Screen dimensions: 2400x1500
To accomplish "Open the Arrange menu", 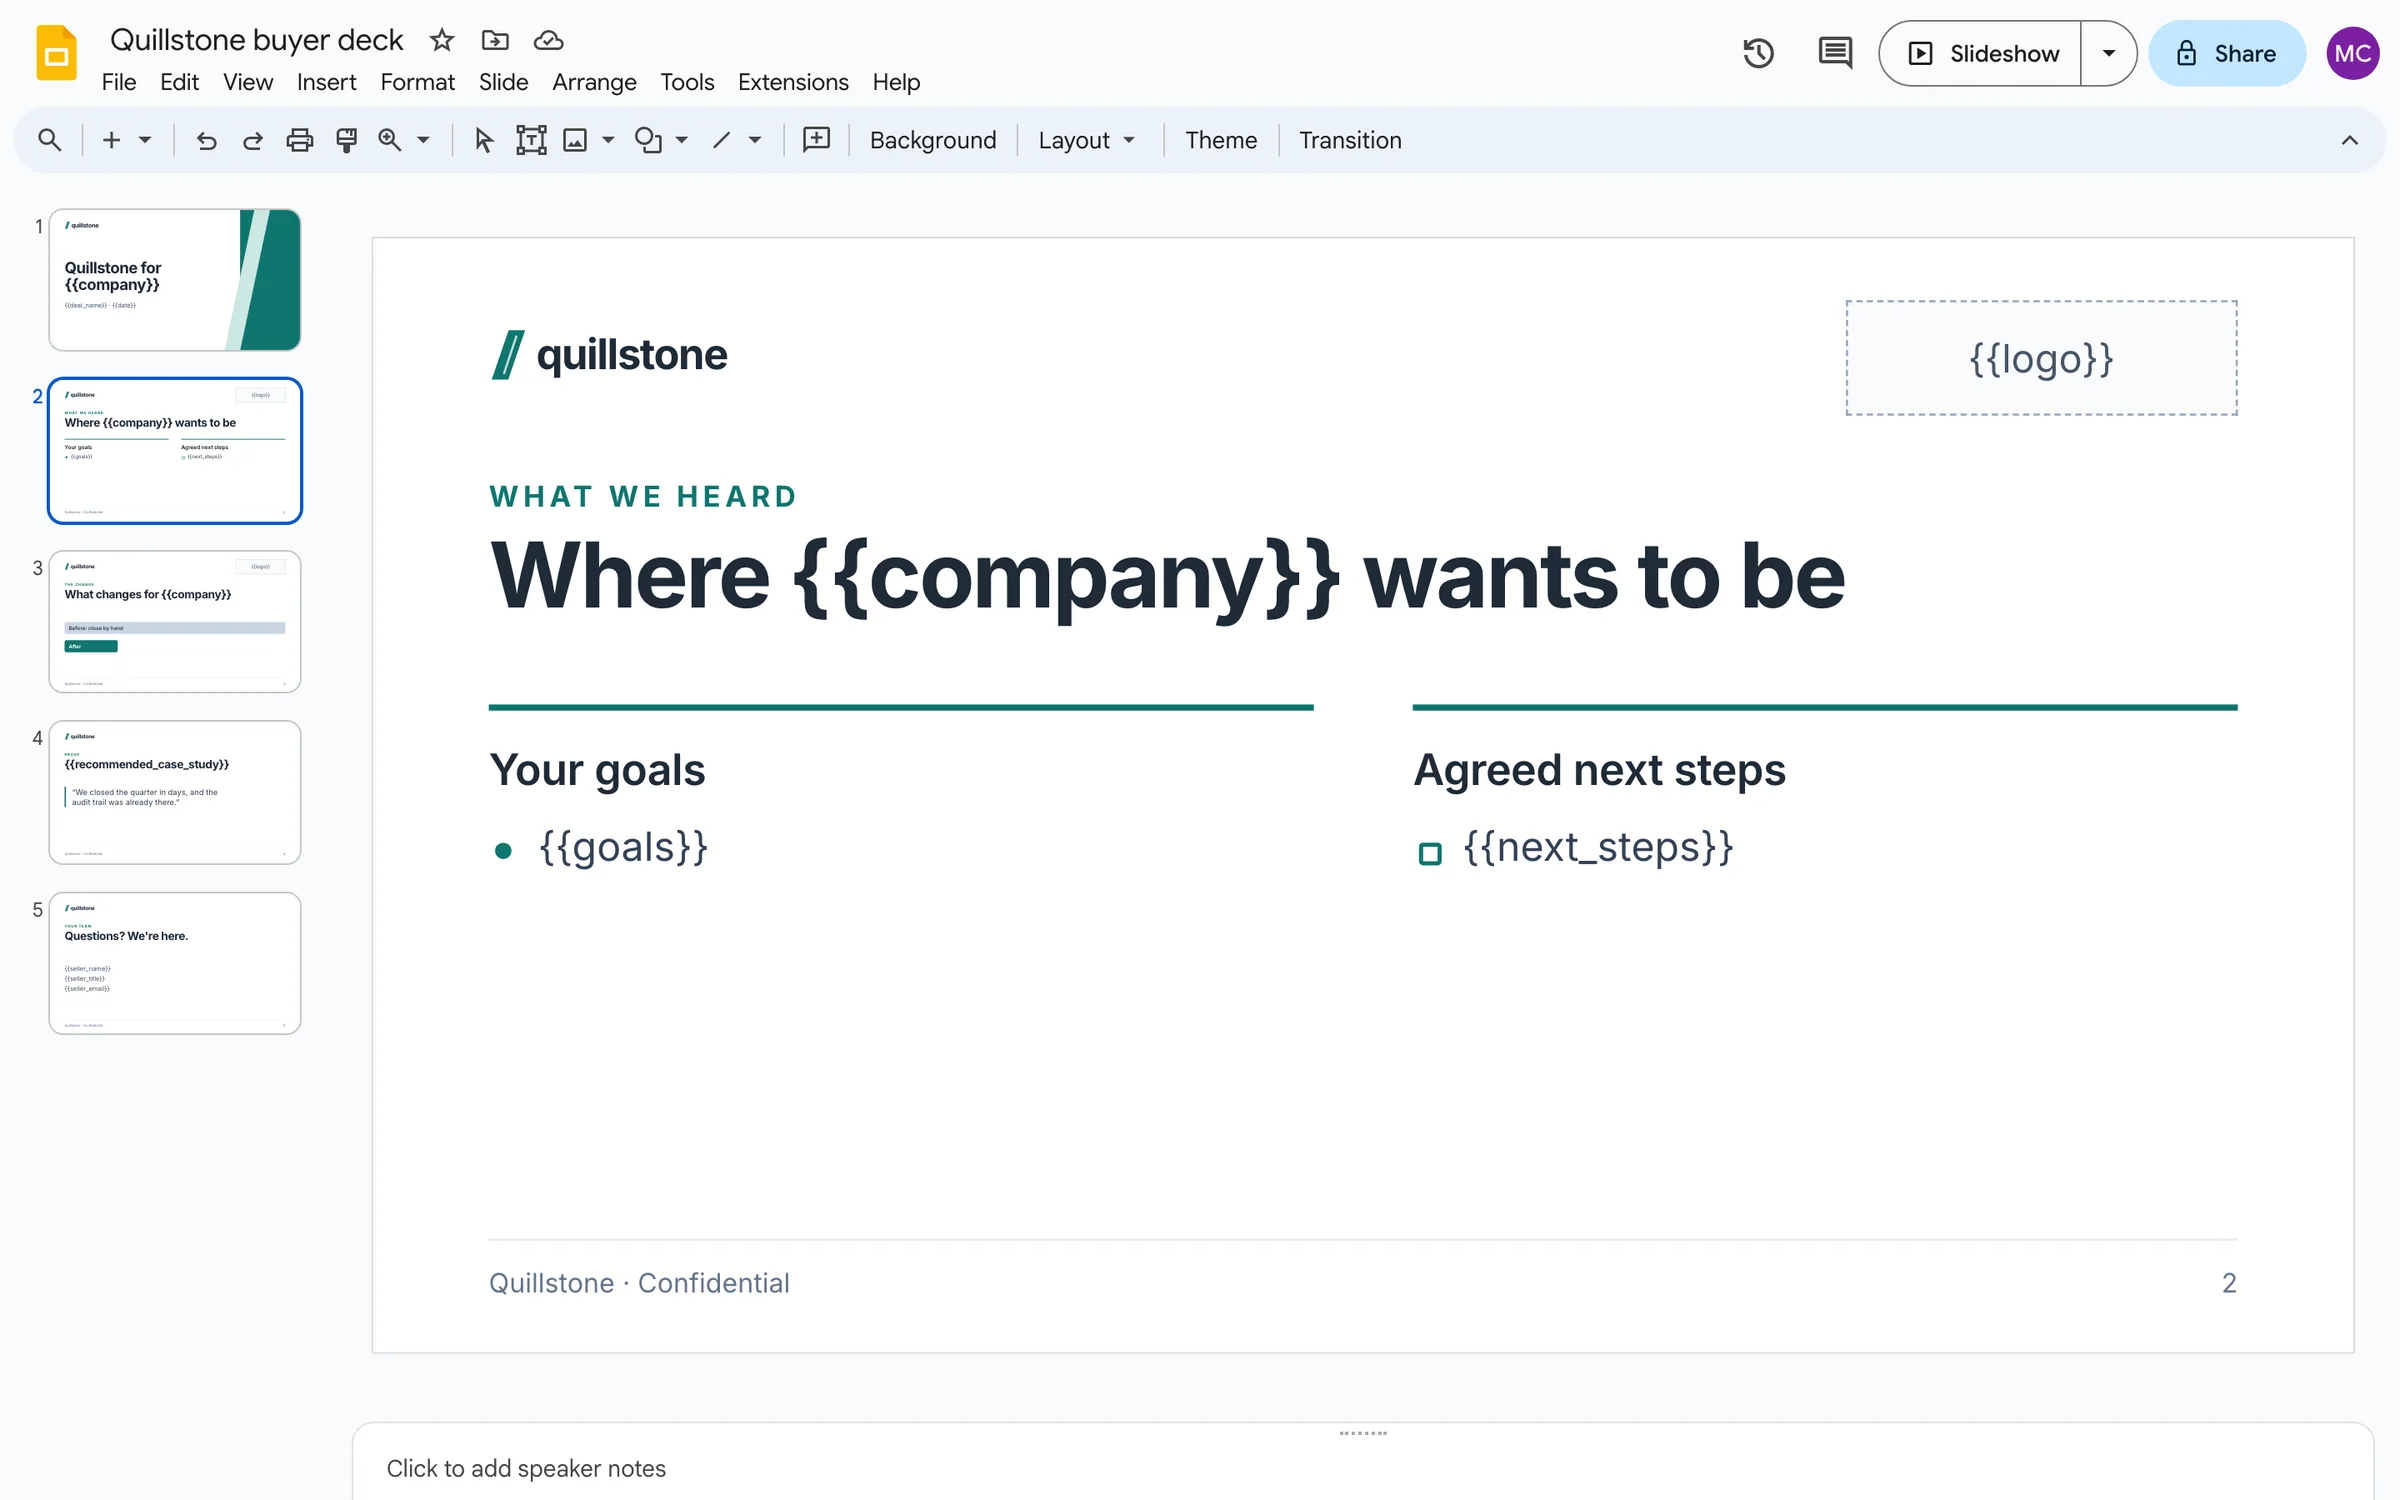I will [x=594, y=82].
